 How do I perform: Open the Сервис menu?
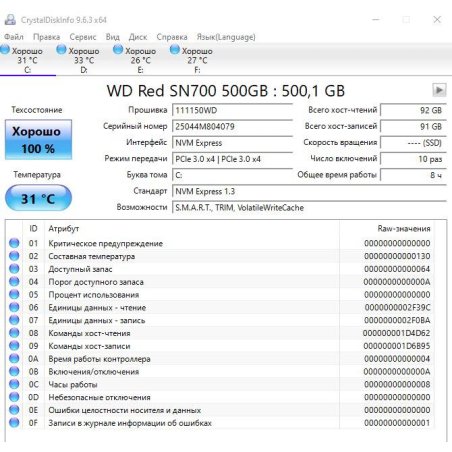83,37
